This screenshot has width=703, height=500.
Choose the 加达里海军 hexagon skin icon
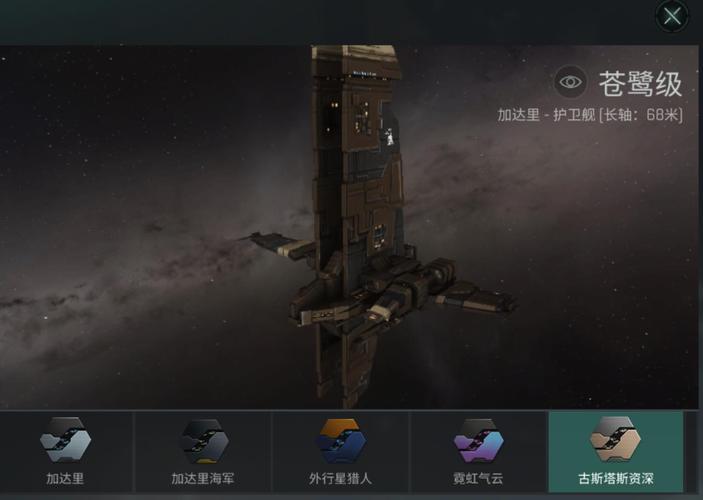click(x=203, y=440)
